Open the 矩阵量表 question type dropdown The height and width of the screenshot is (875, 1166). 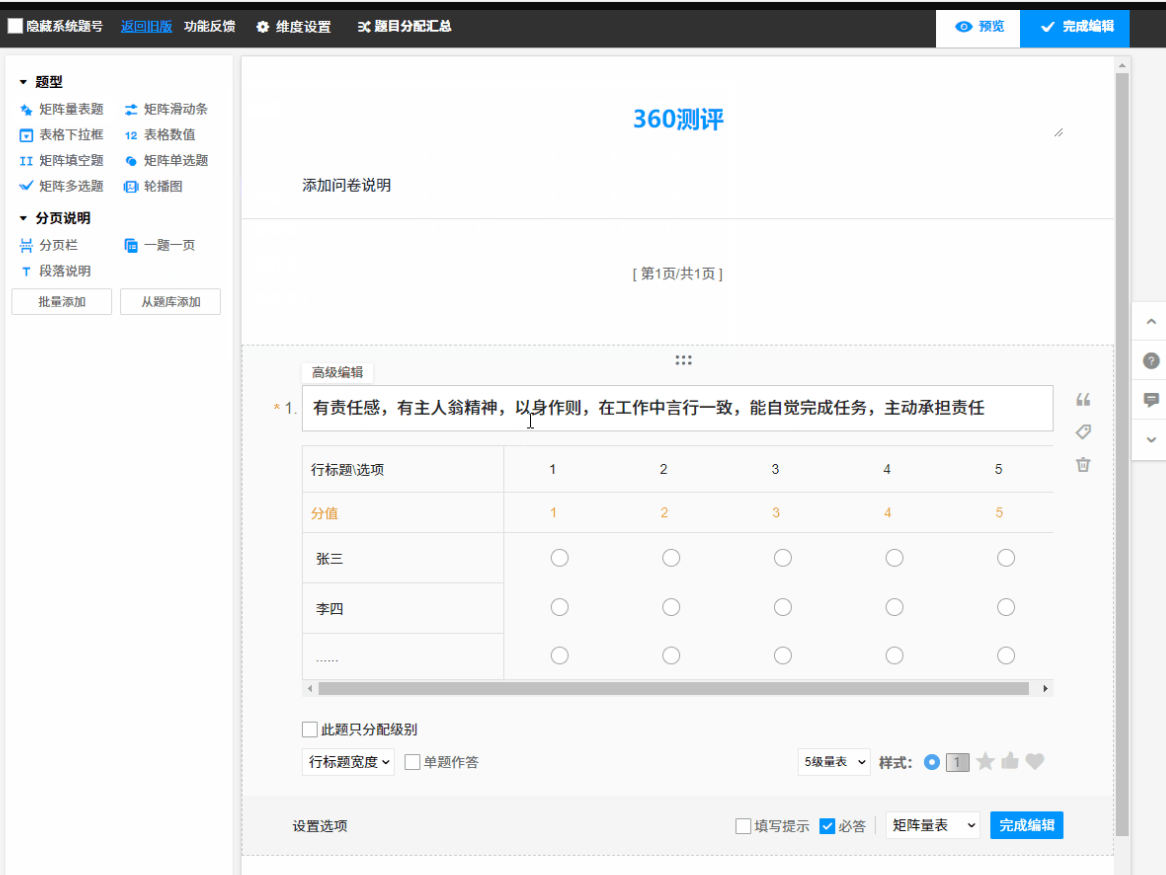coord(933,825)
